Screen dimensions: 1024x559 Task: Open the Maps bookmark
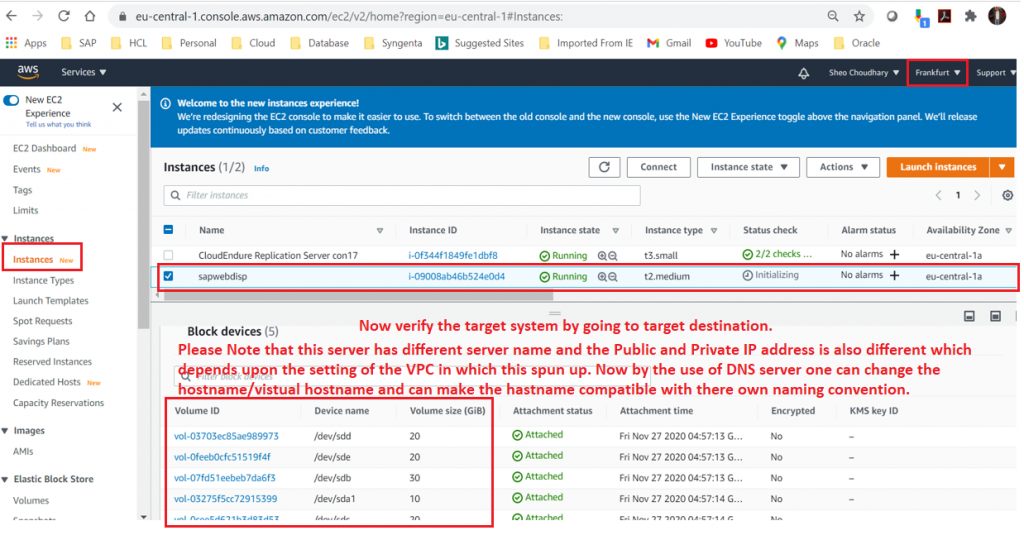(x=797, y=43)
